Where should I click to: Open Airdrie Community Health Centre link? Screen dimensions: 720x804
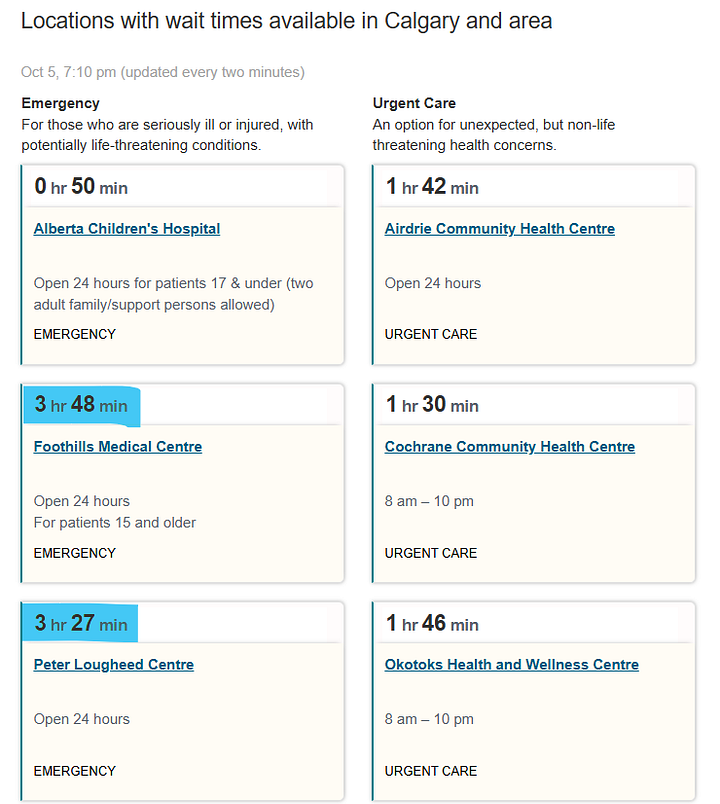pyautogui.click(x=499, y=229)
